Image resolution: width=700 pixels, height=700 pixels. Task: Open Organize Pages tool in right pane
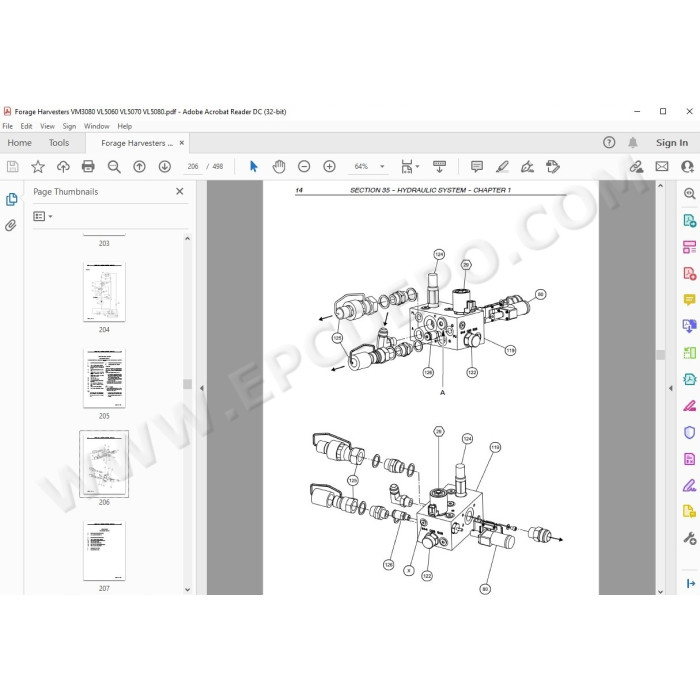pyautogui.click(x=689, y=247)
